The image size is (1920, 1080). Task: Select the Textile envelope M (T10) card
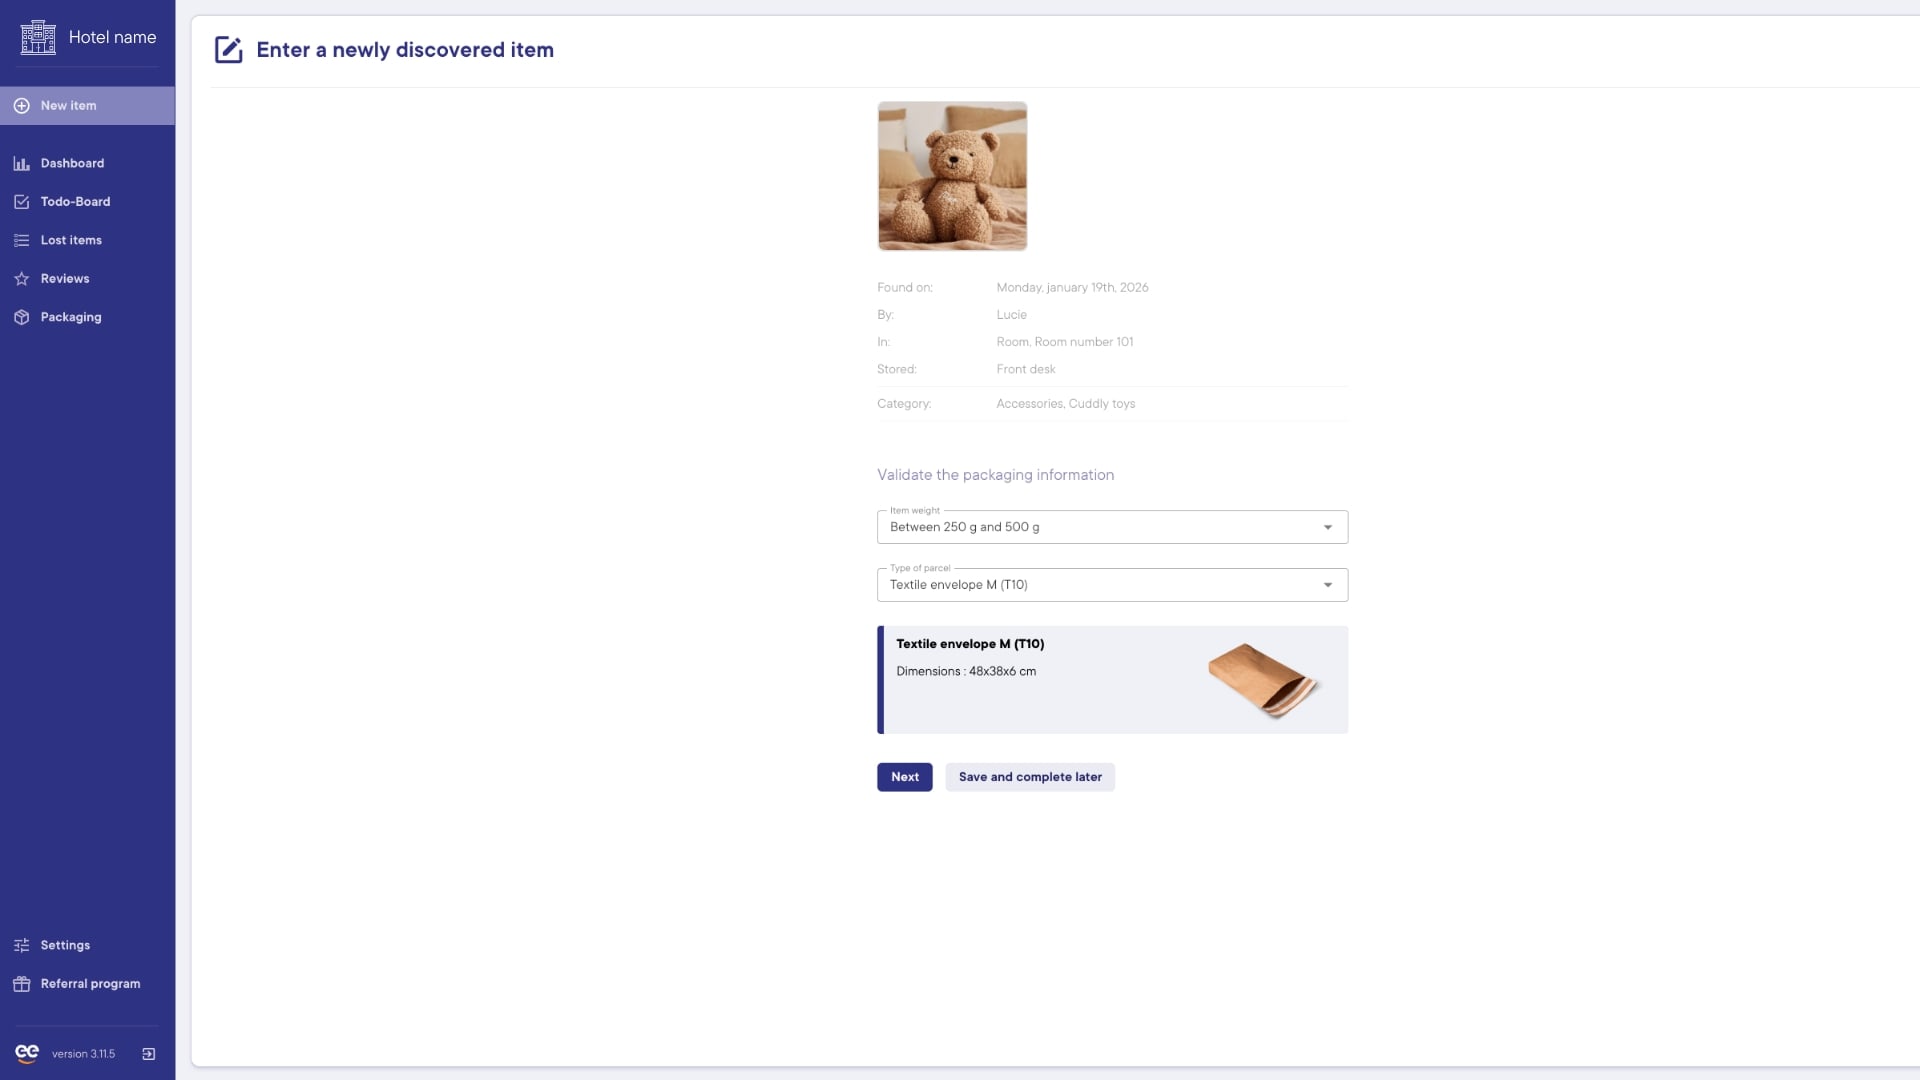pos(1112,680)
